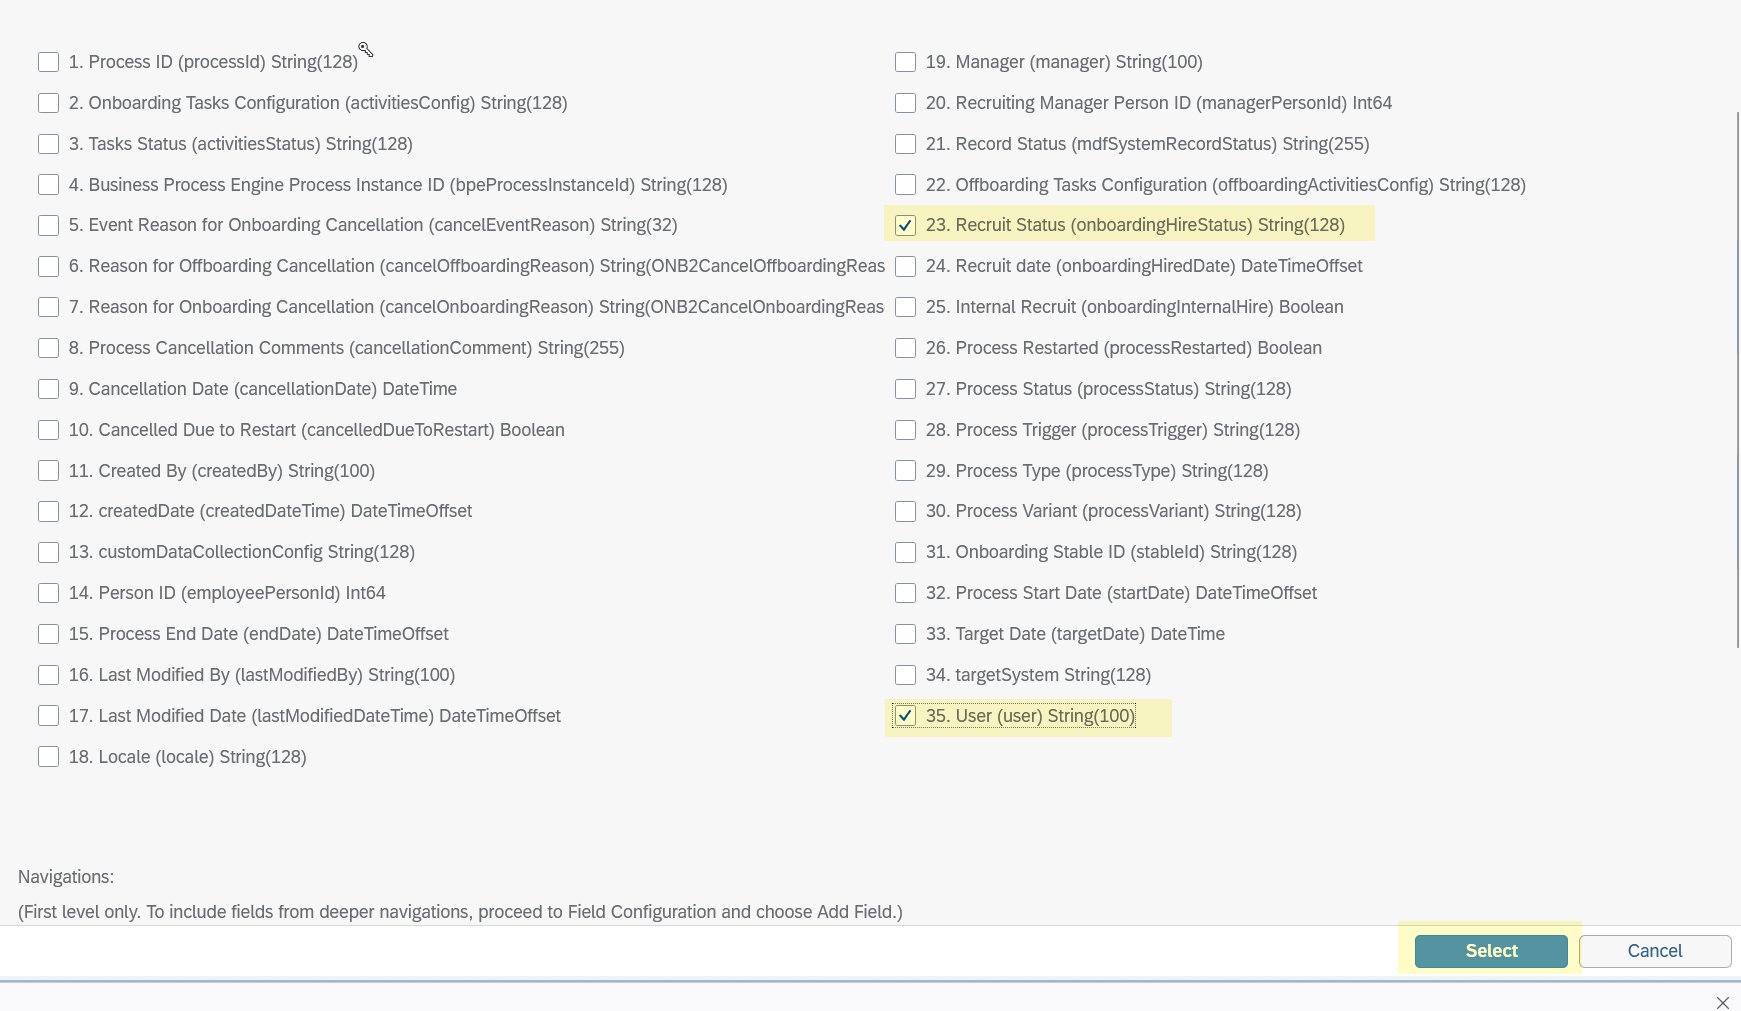Uncheck Recruit Status (onboardingHireStatus) checkbox

click(x=905, y=225)
